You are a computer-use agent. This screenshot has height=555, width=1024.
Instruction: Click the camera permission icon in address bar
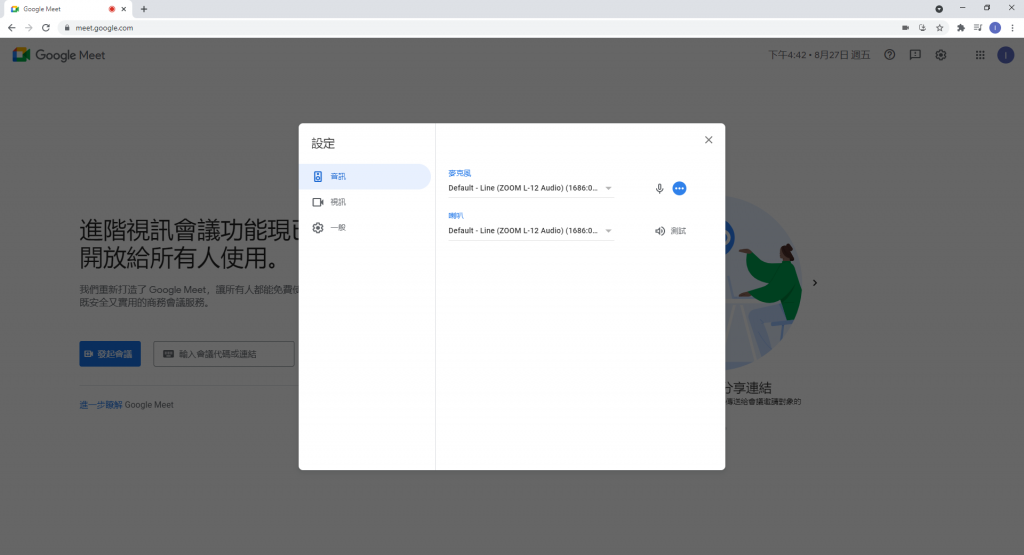pos(905,28)
